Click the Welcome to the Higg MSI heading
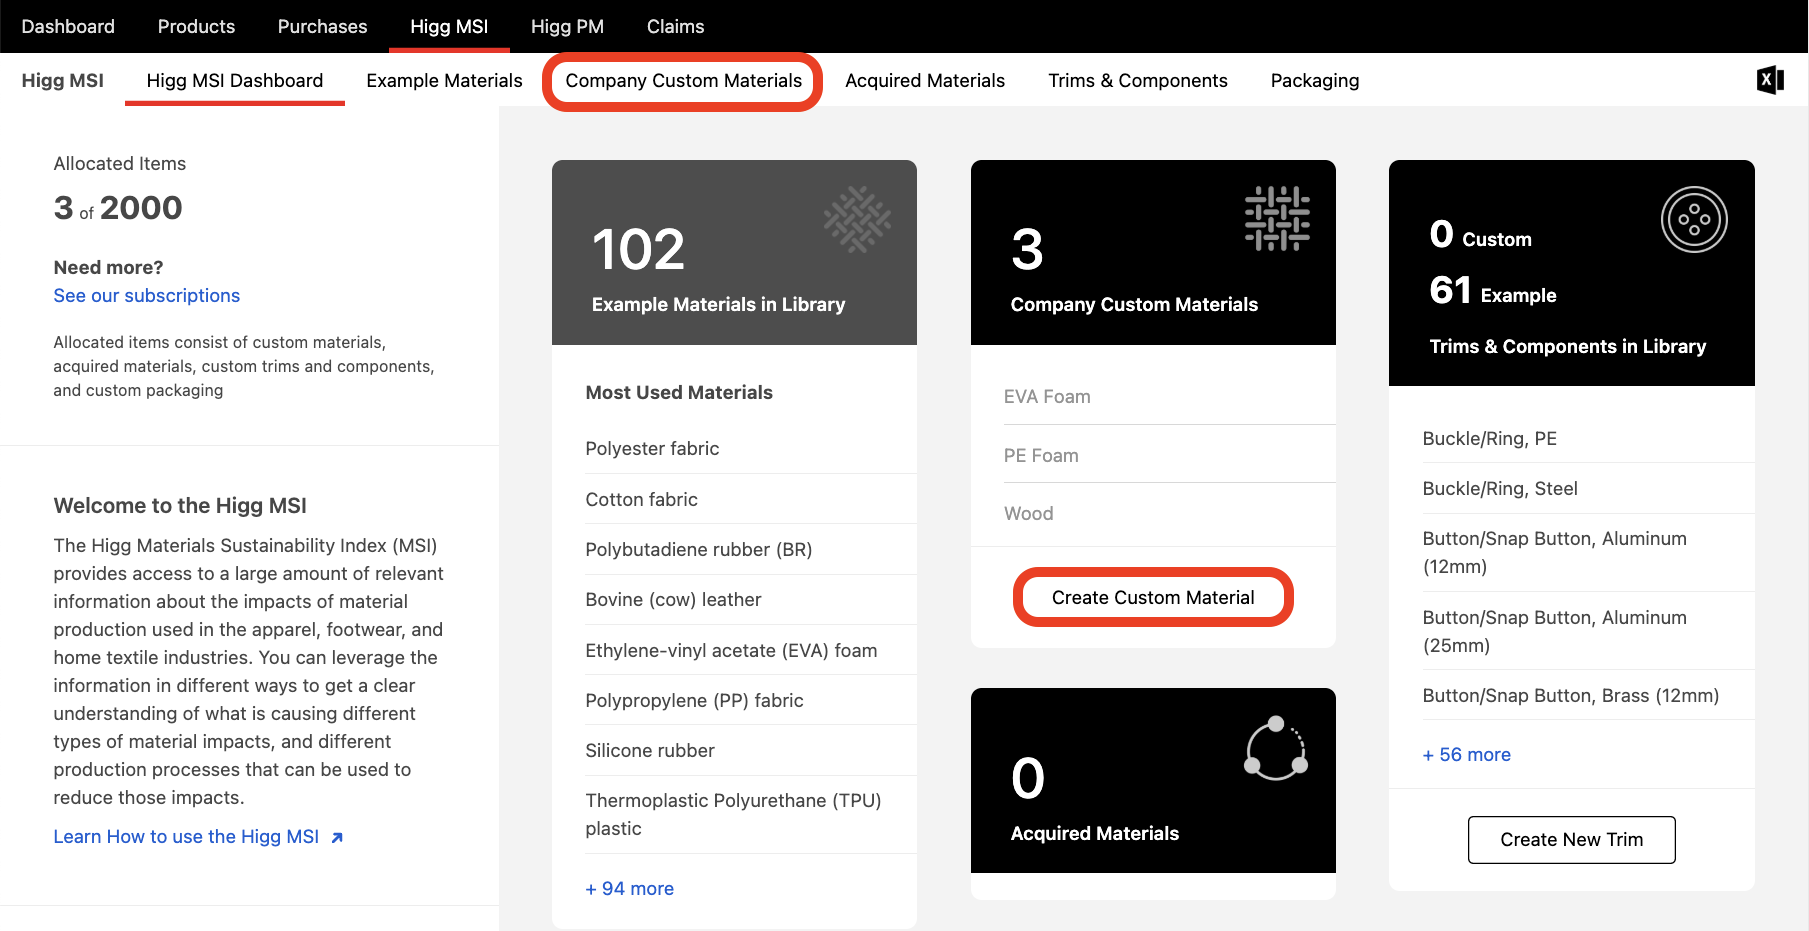Screen dimensions: 1809x931 point(180,505)
